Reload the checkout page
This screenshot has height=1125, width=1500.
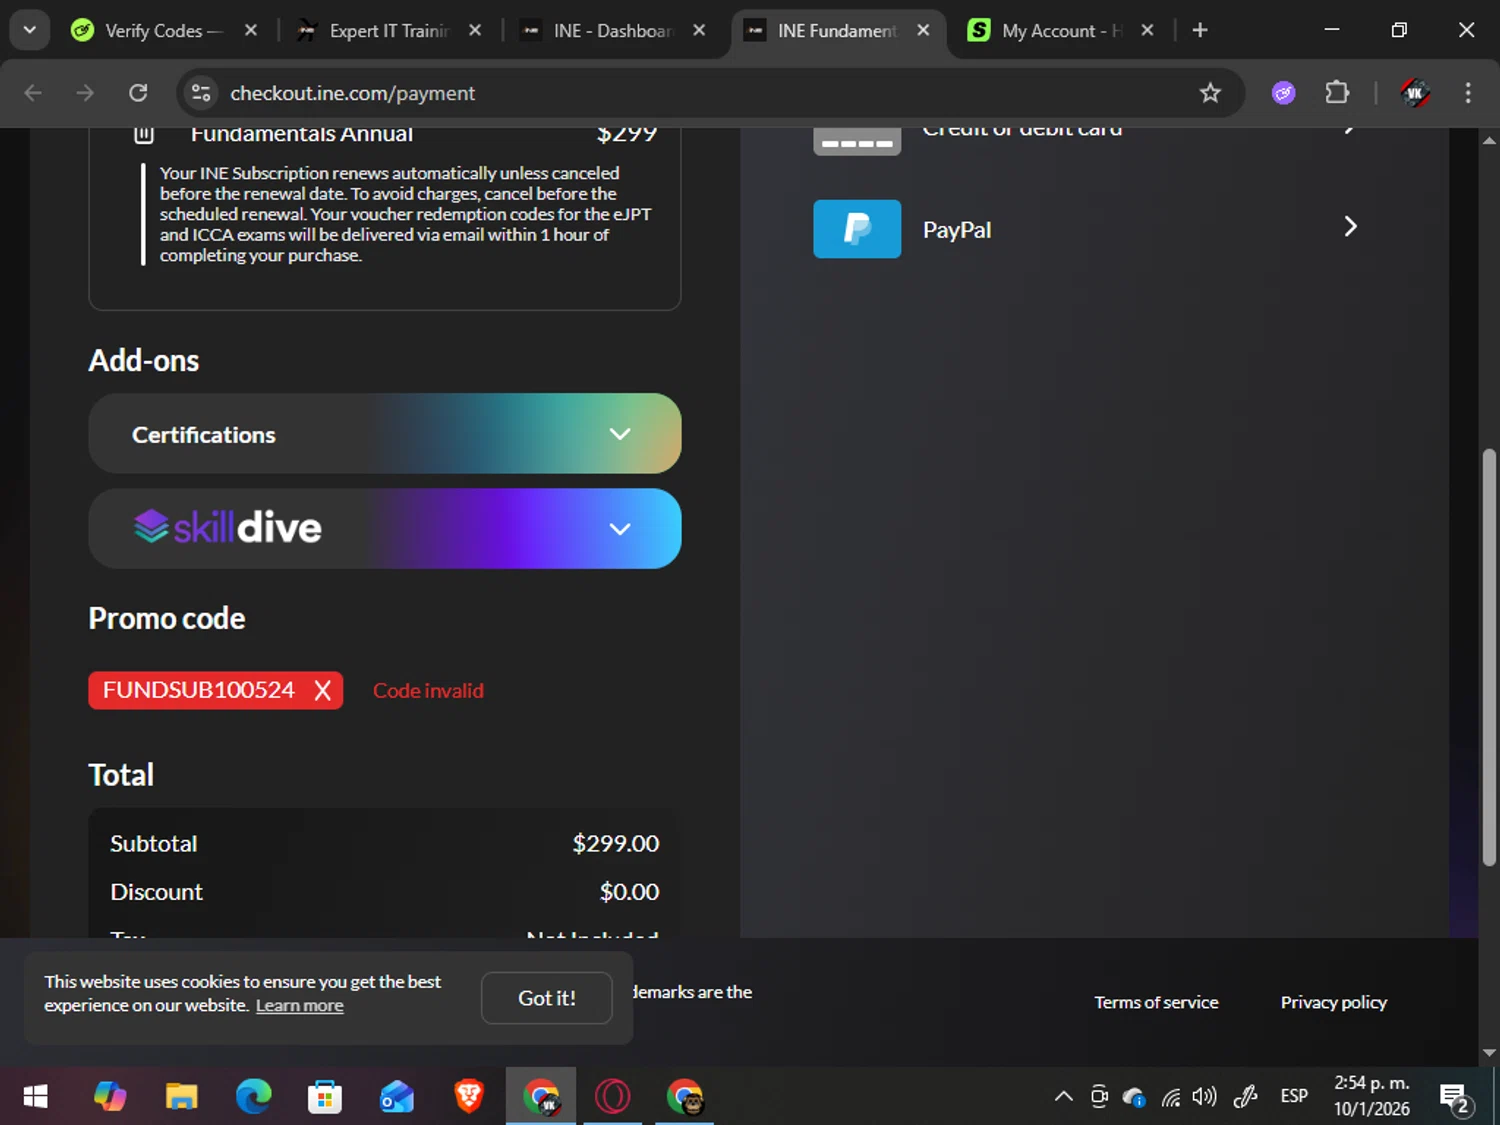(138, 93)
